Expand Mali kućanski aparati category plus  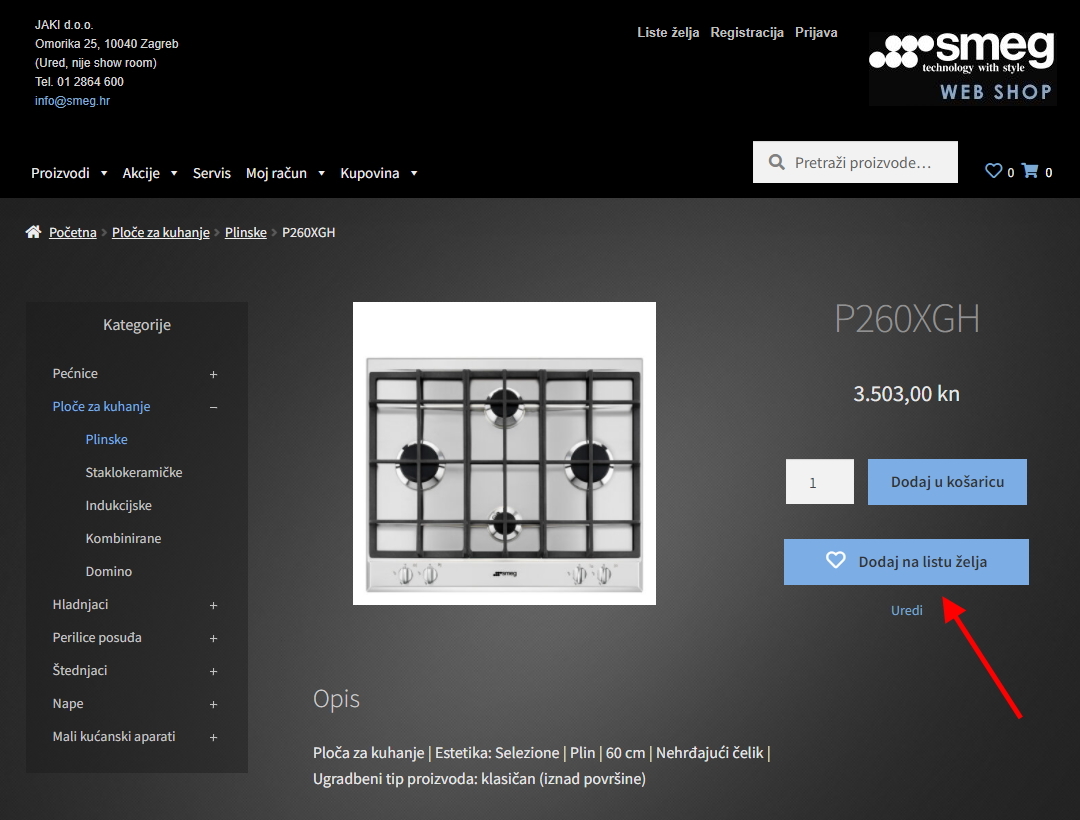[x=214, y=737]
